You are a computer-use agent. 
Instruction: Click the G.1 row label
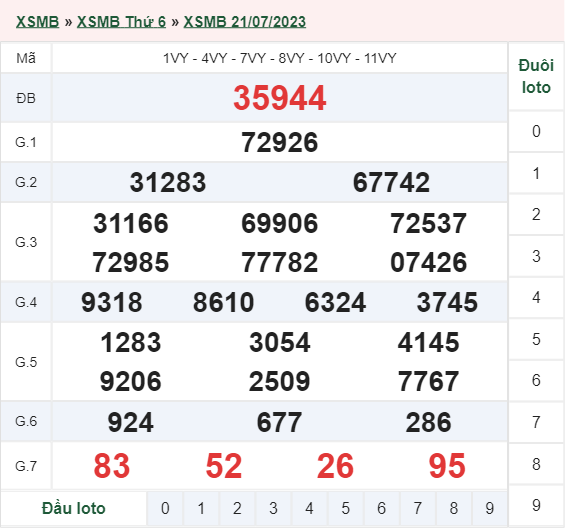pos(26,142)
